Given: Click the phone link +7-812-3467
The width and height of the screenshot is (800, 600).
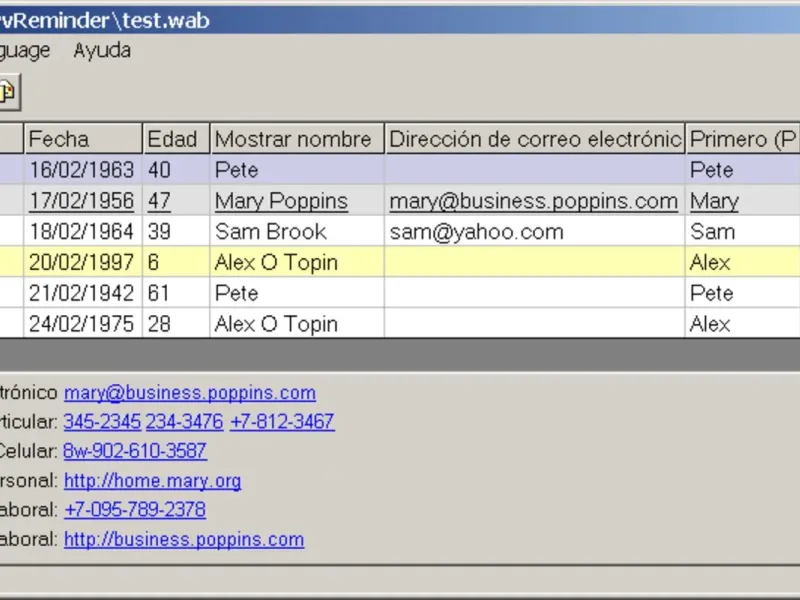Looking at the screenshot, I should coord(282,422).
